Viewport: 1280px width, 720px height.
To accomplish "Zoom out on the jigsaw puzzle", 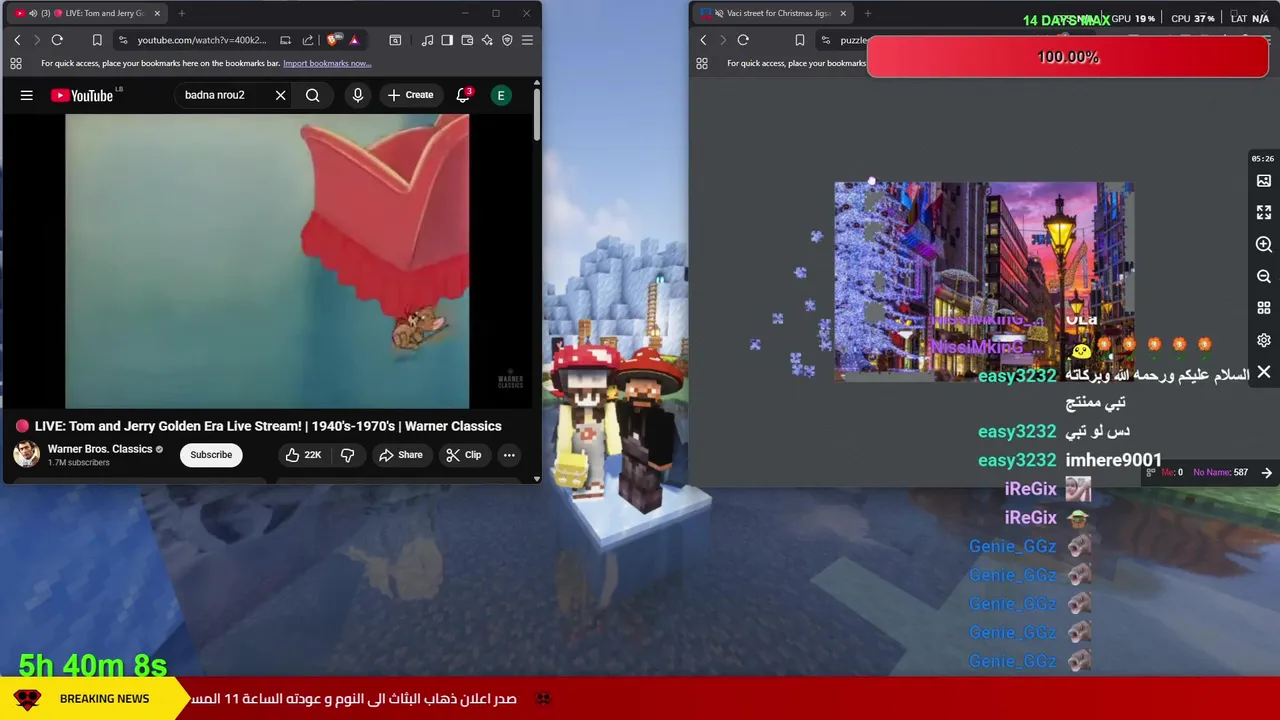I will pos(1264,277).
